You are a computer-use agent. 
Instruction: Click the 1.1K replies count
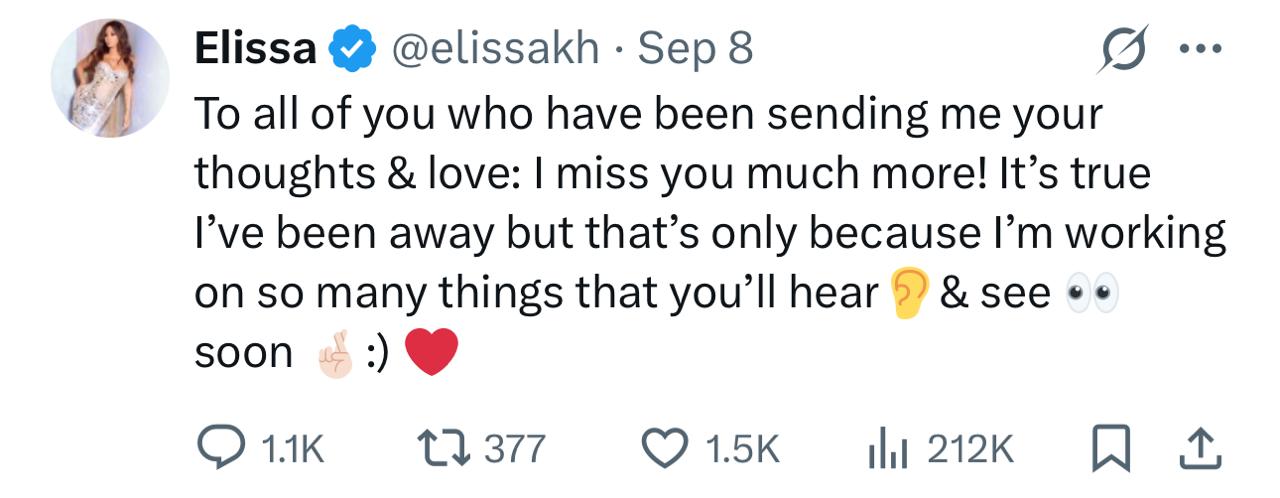point(293,448)
